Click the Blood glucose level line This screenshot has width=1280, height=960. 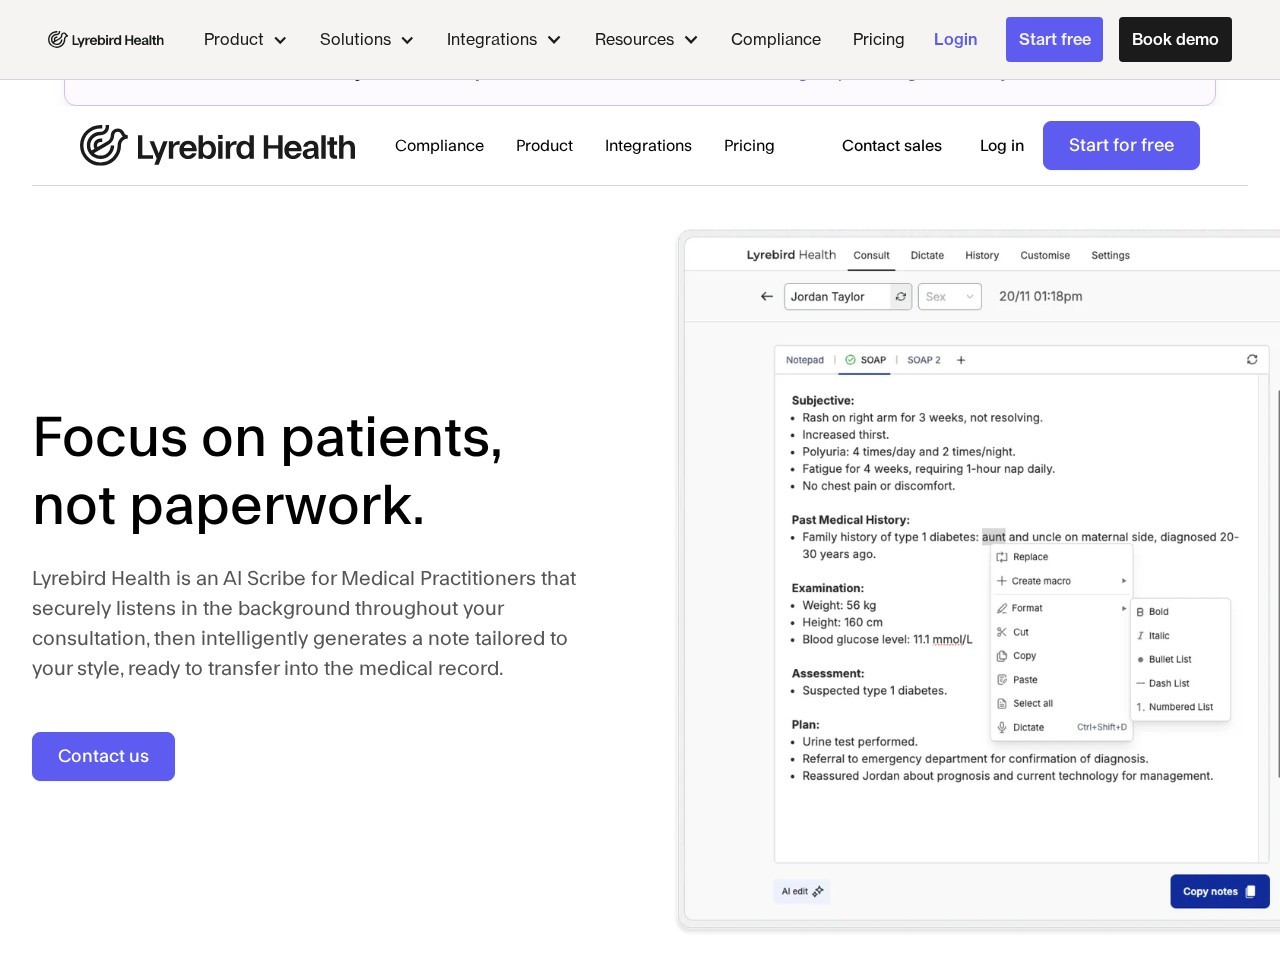pos(887,640)
